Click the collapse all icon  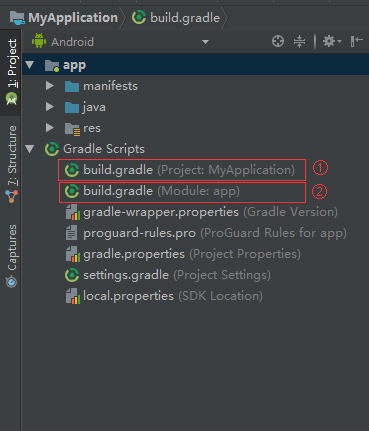click(x=299, y=41)
